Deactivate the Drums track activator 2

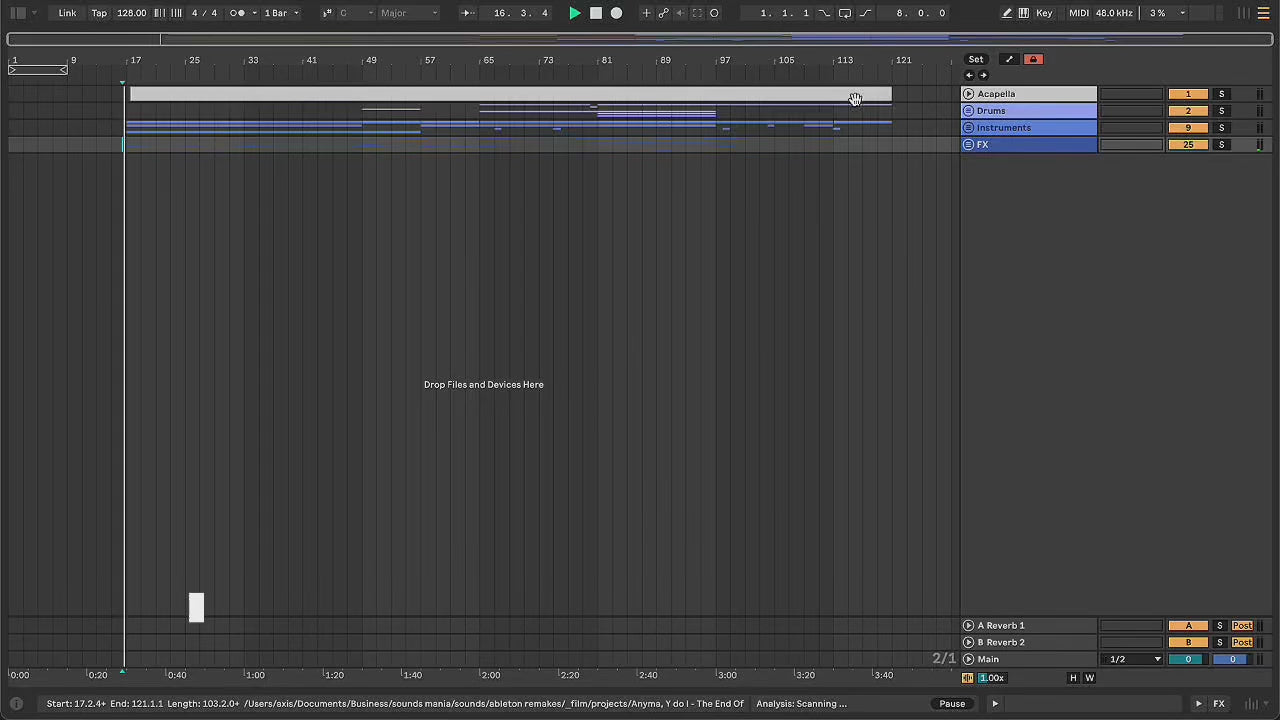(1187, 111)
